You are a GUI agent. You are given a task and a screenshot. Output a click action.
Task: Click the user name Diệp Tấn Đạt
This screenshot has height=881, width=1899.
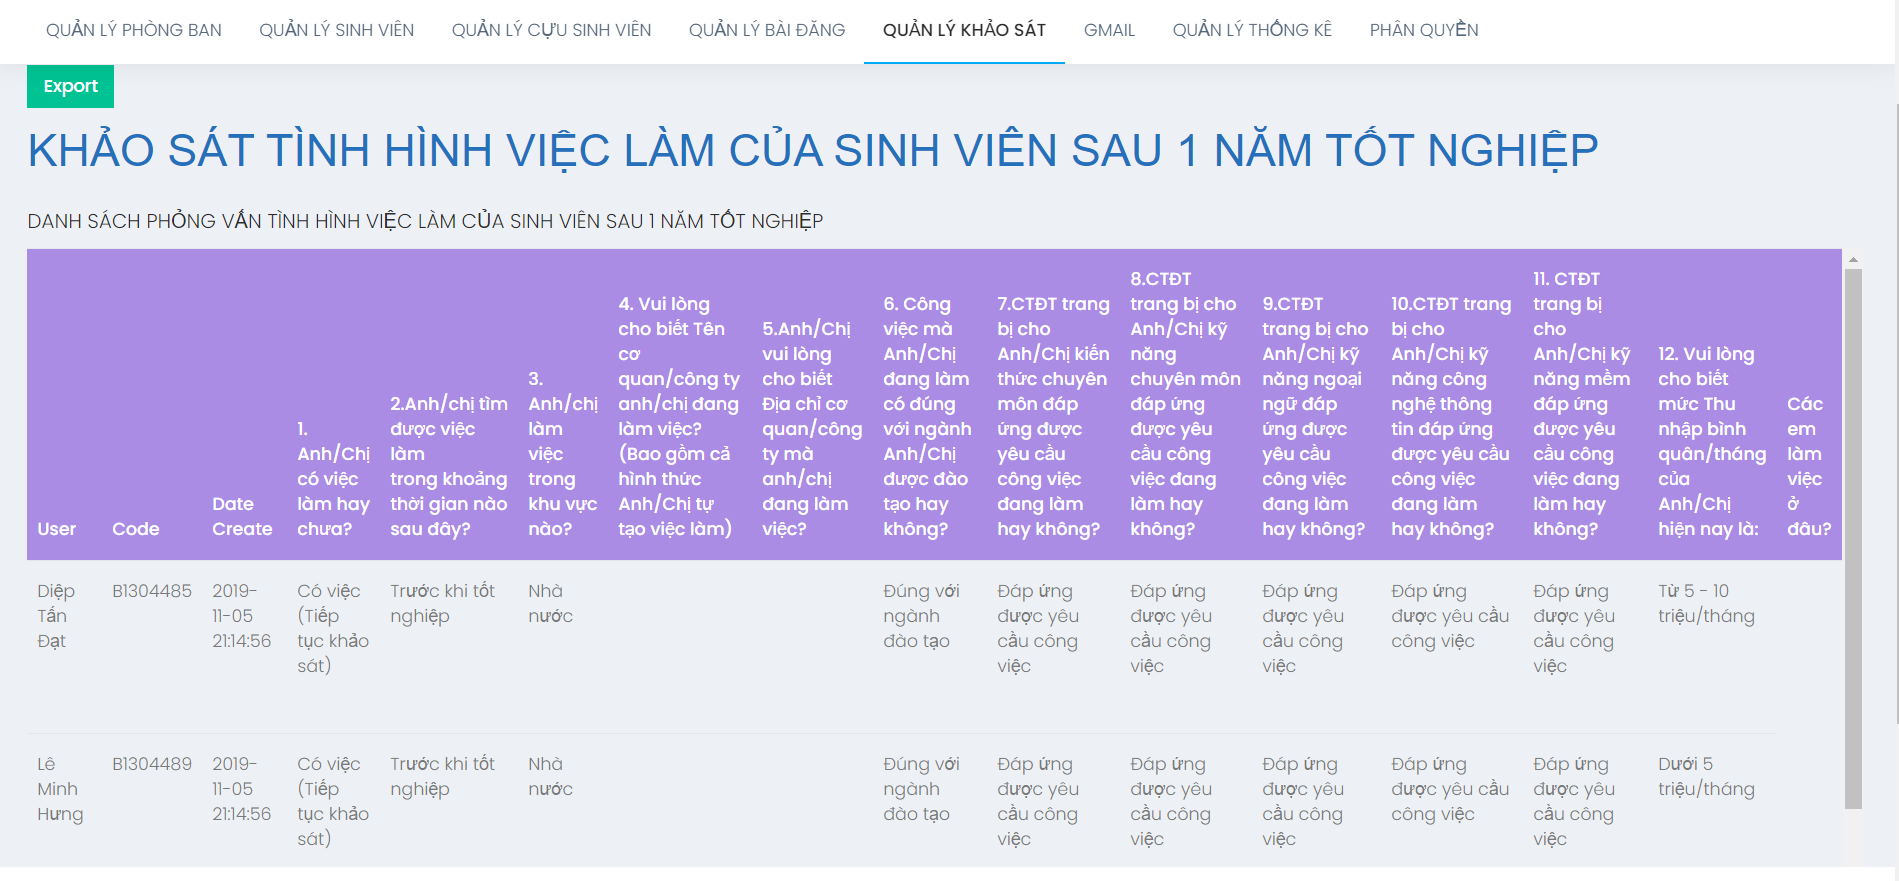[x=55, y=616]
